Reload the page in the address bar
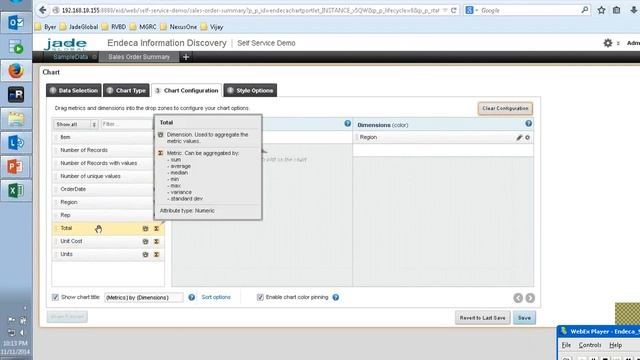Screen dimensions: 640x360 tap(453, 10)
